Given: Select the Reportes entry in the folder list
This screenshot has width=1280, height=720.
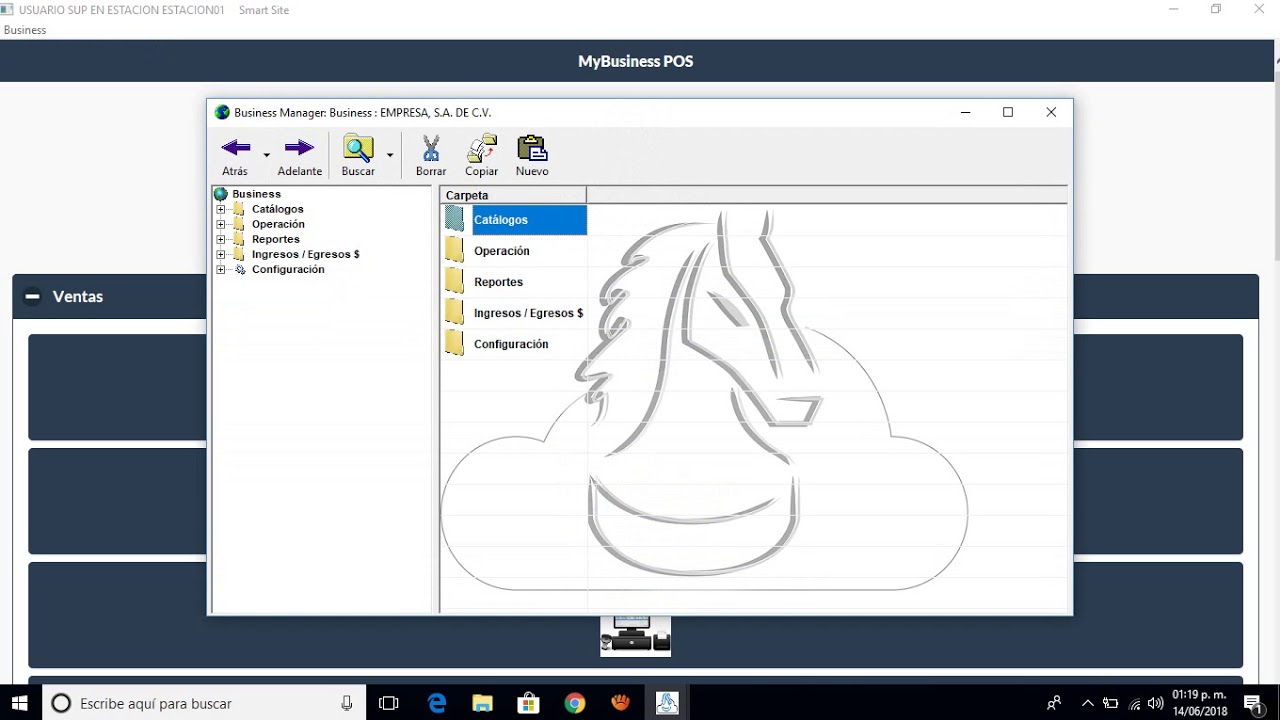Looking at the screenshot, I should (x=498, y=282).
